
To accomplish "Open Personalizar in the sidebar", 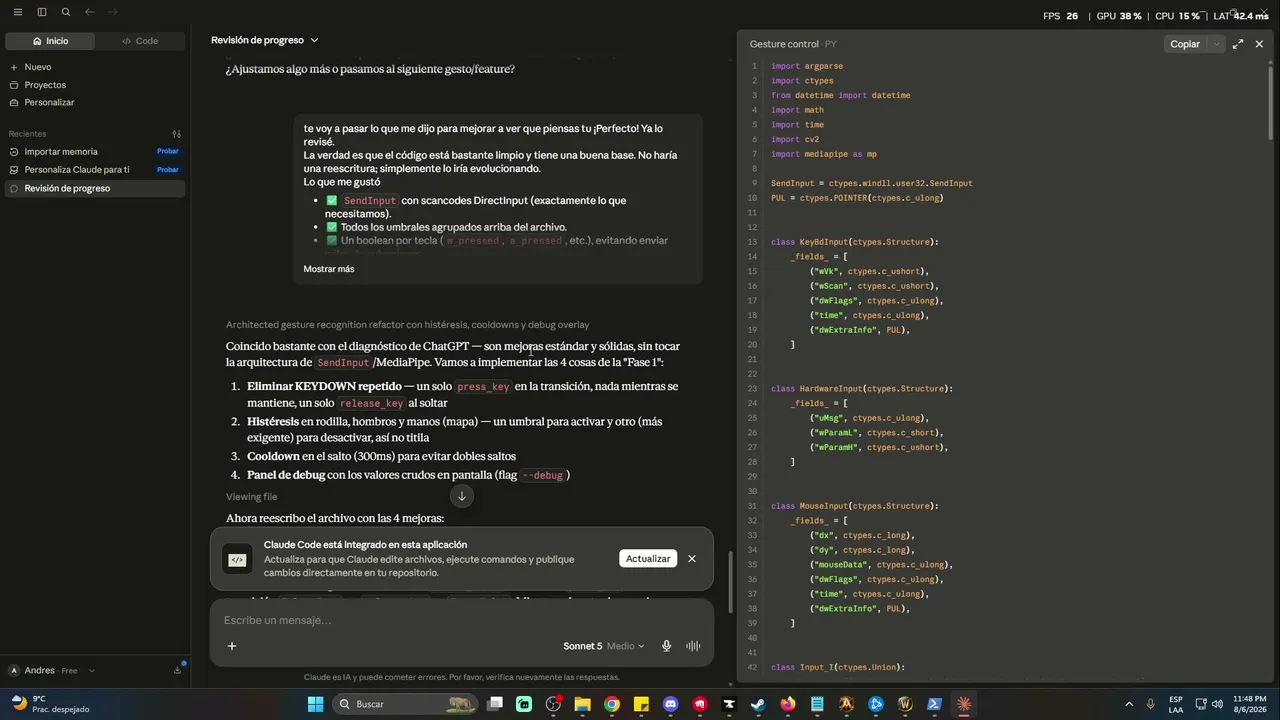I will click(x=49, y=102).
